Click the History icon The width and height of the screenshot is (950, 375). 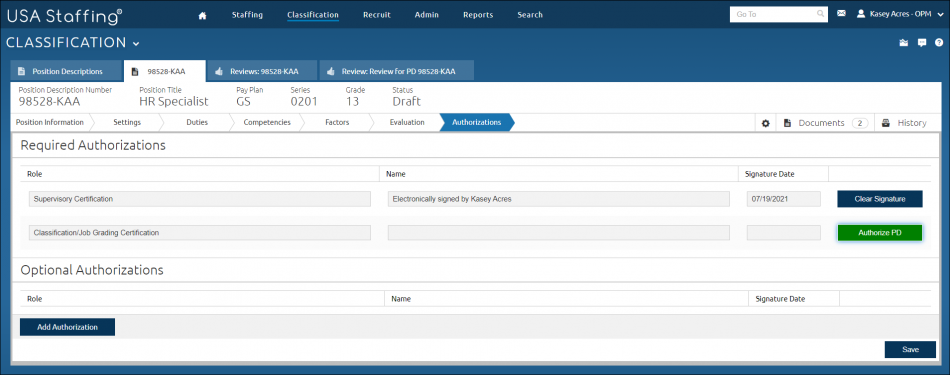(x=886, y=123)
